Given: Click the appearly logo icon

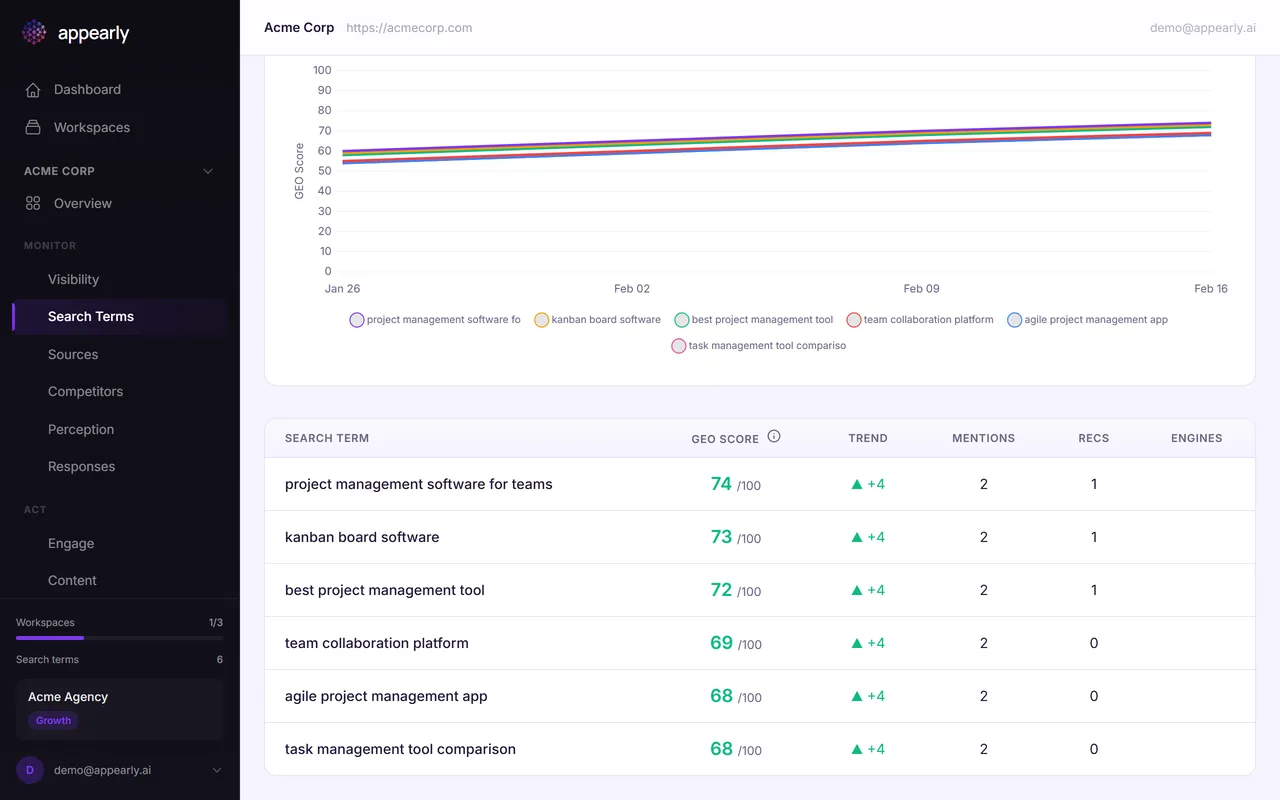Looking at the screenshot, I should coord(33,32).
